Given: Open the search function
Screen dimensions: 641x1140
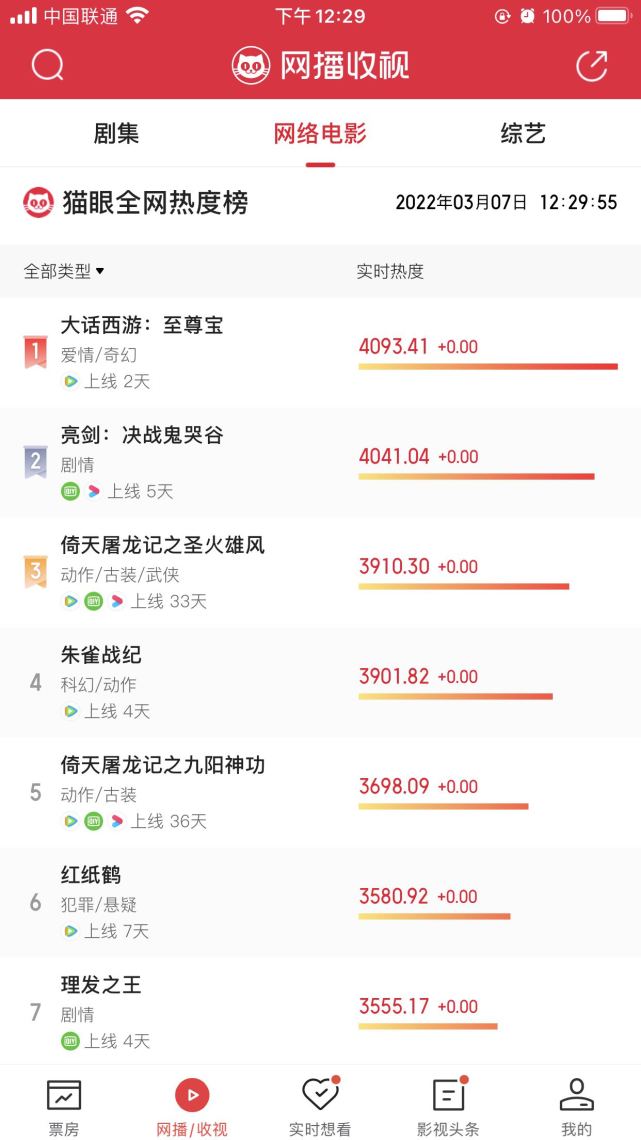Looking at the screenshot, I should click(46, 64).
